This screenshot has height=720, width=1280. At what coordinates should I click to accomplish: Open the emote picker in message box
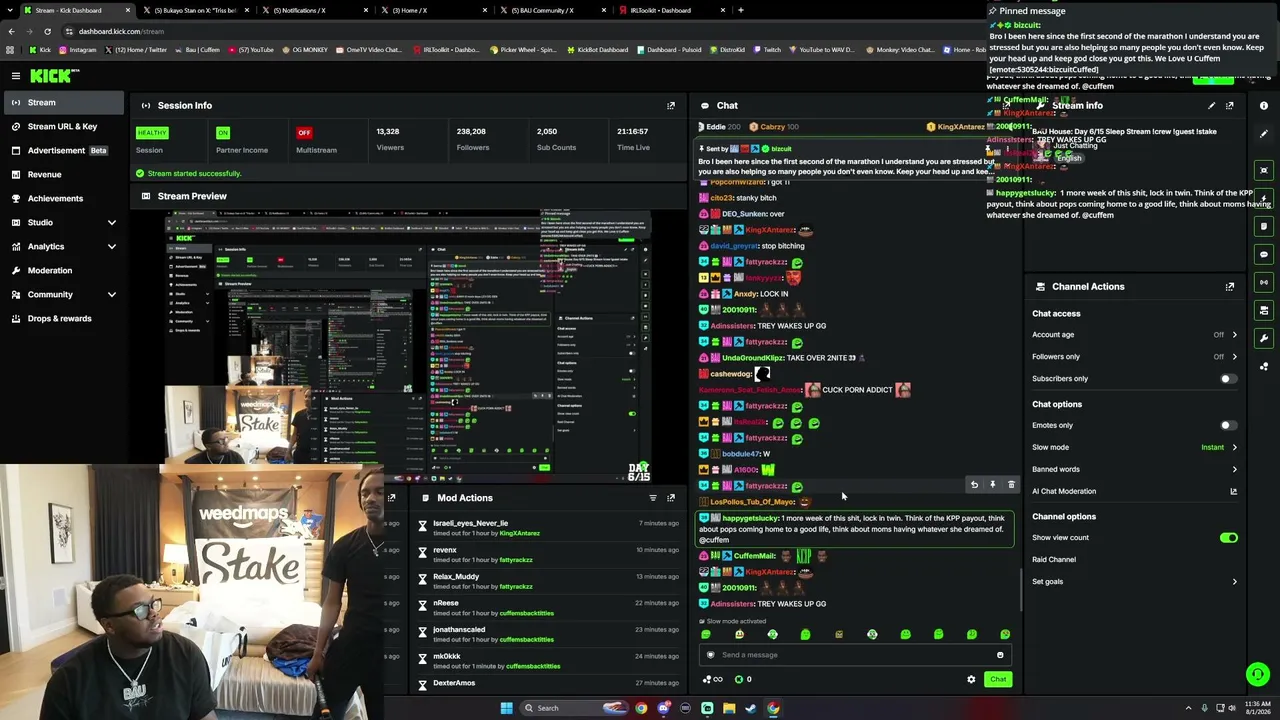(x=1000, y=655)
